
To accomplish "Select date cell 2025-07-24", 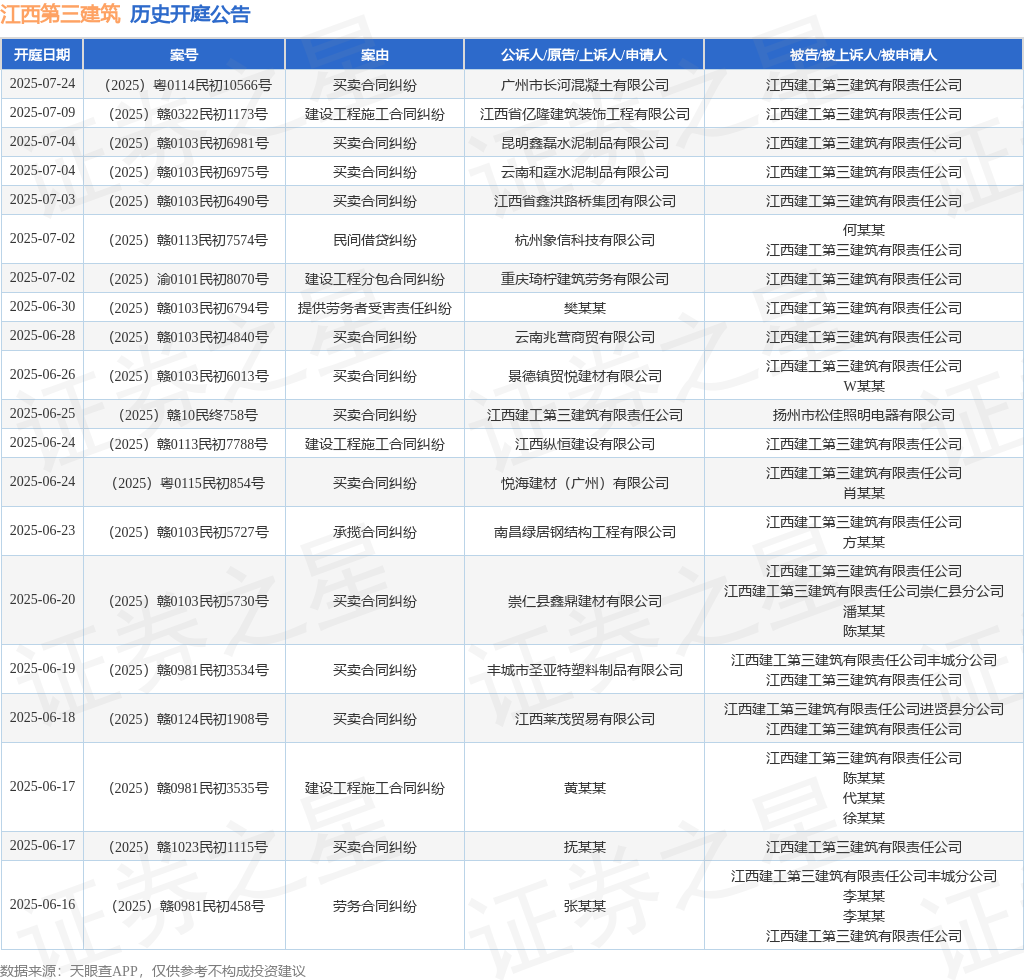I will pyautogui.click(x=42, y=84).
